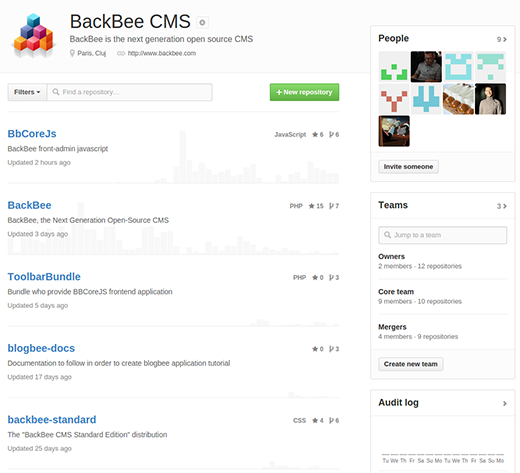Open the Owners team
Screen dimensions: 520x473
pos(391,257)
